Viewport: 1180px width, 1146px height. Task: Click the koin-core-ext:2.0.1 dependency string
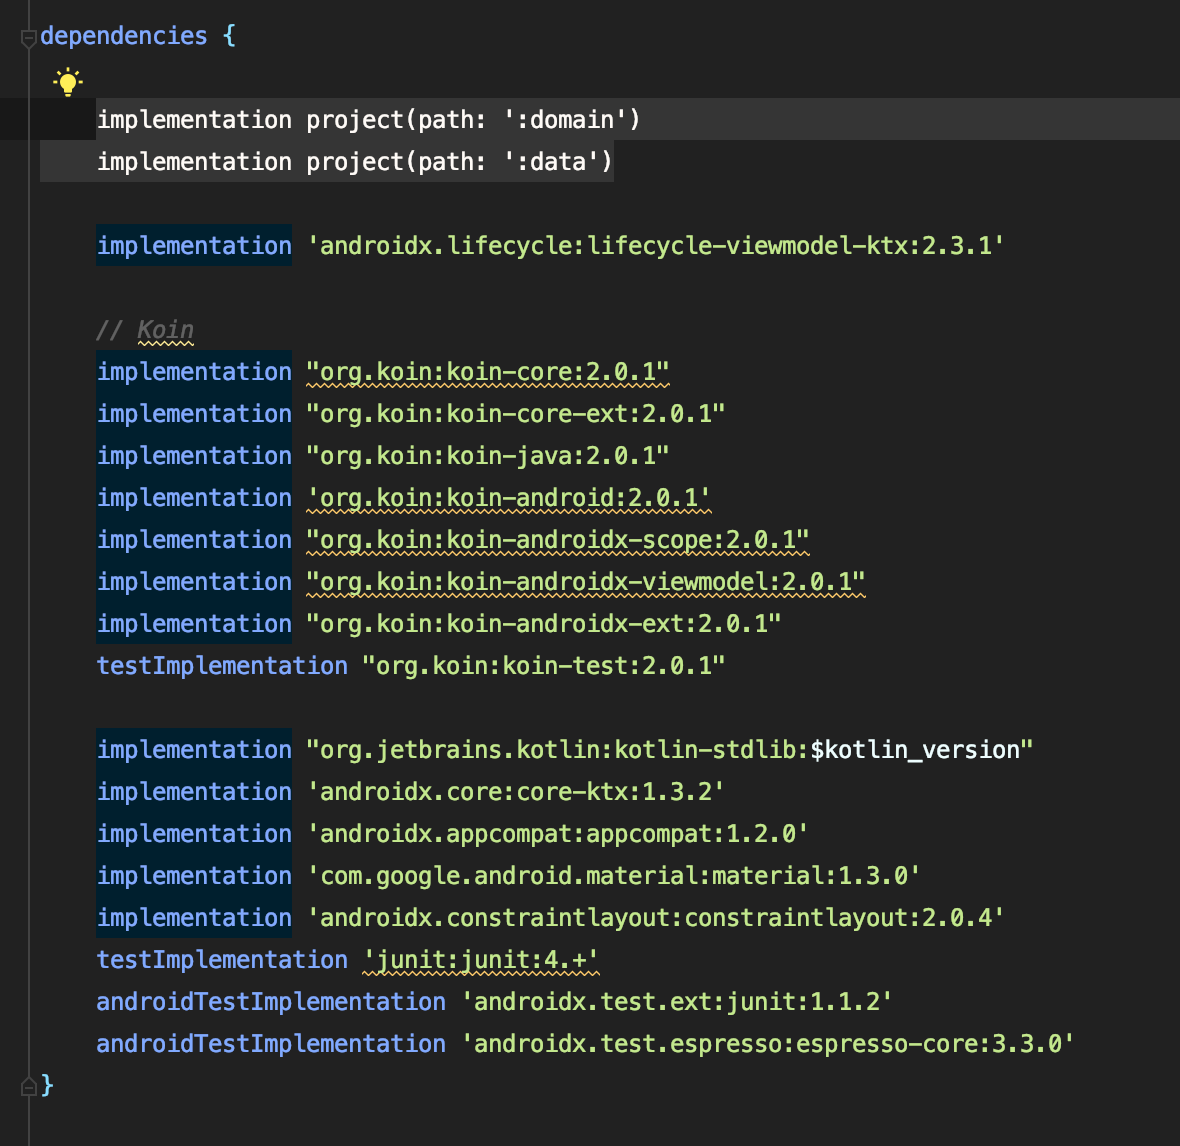click(x=515, y=414)
